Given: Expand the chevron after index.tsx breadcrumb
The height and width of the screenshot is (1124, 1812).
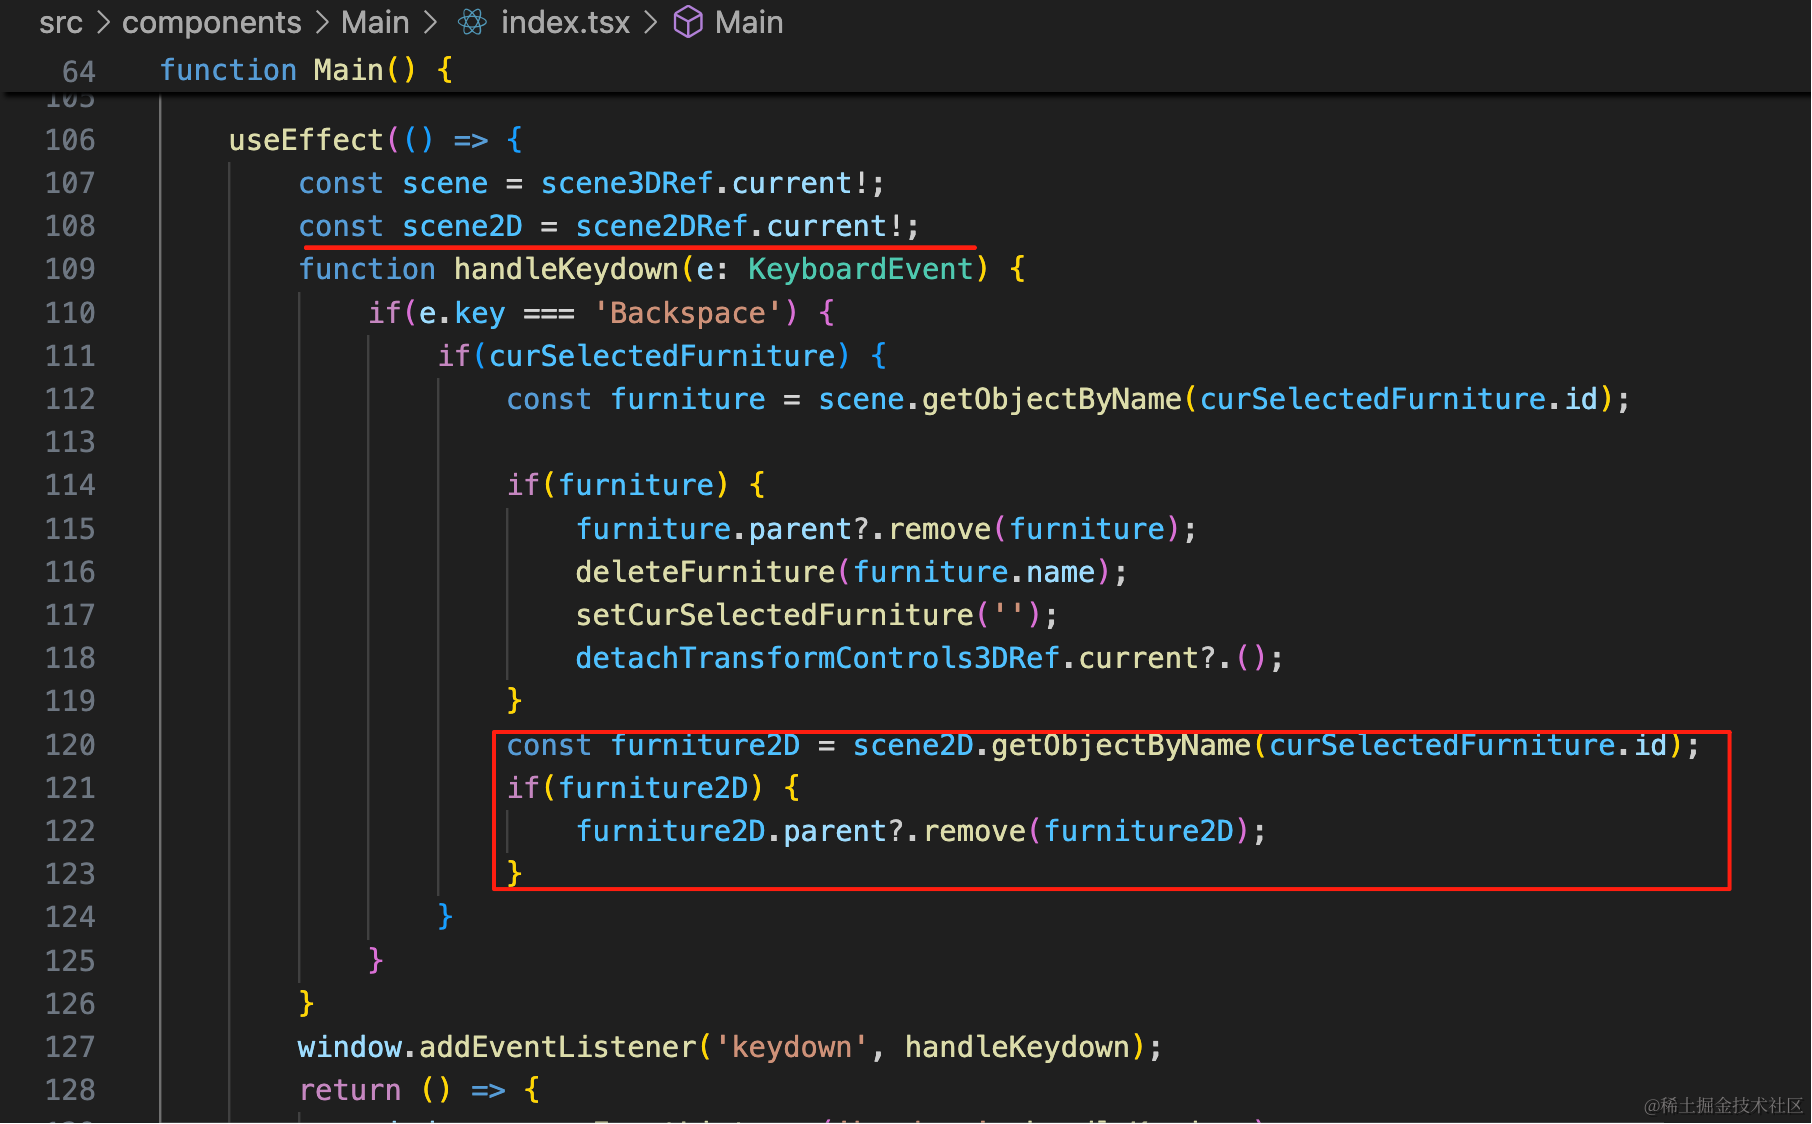Looking at the screenshot, I should 650,22.
